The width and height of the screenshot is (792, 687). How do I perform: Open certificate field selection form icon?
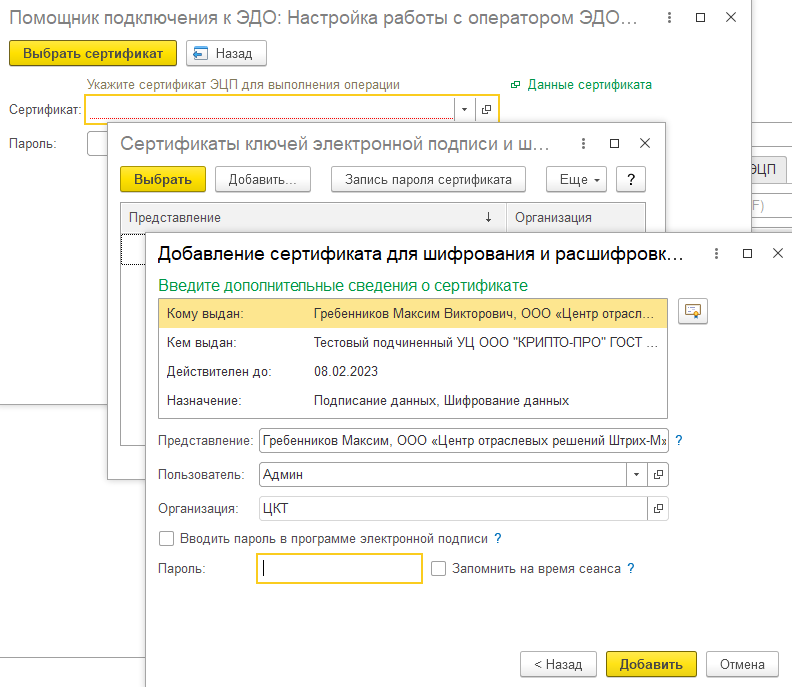487,109
